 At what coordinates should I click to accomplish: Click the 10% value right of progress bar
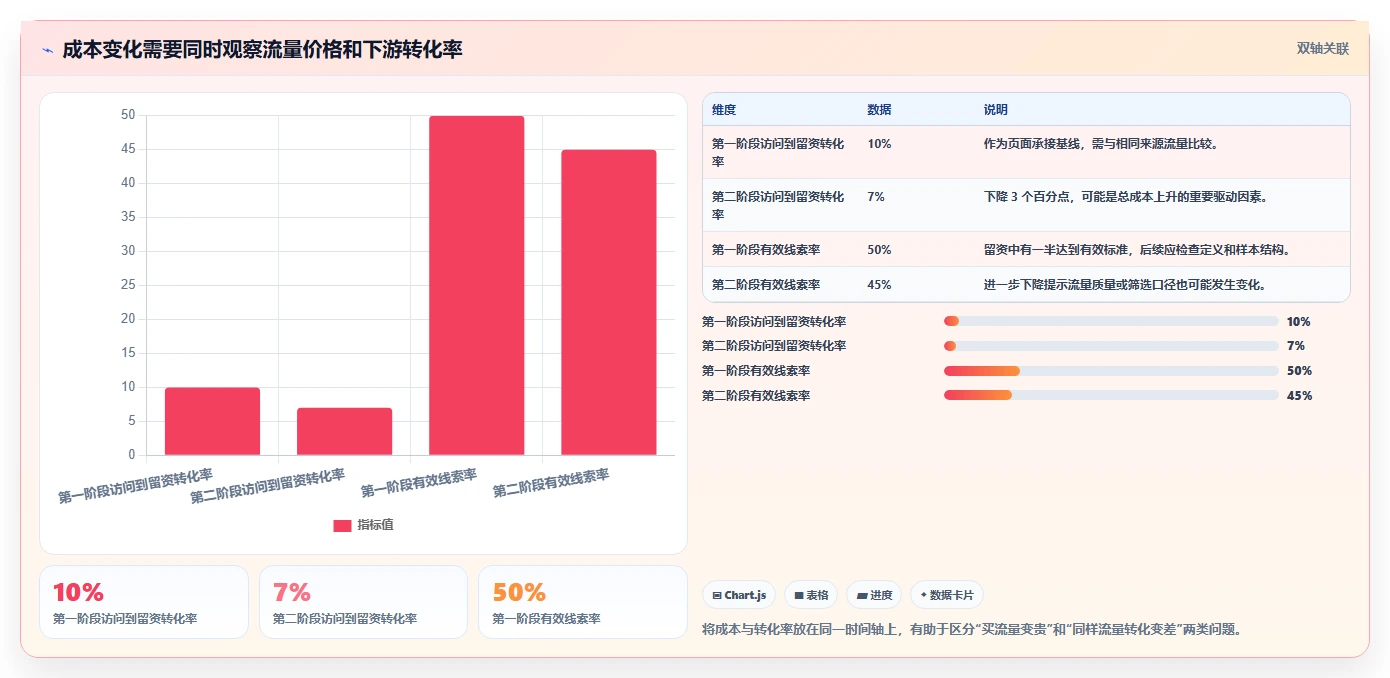pos(1299,322)
